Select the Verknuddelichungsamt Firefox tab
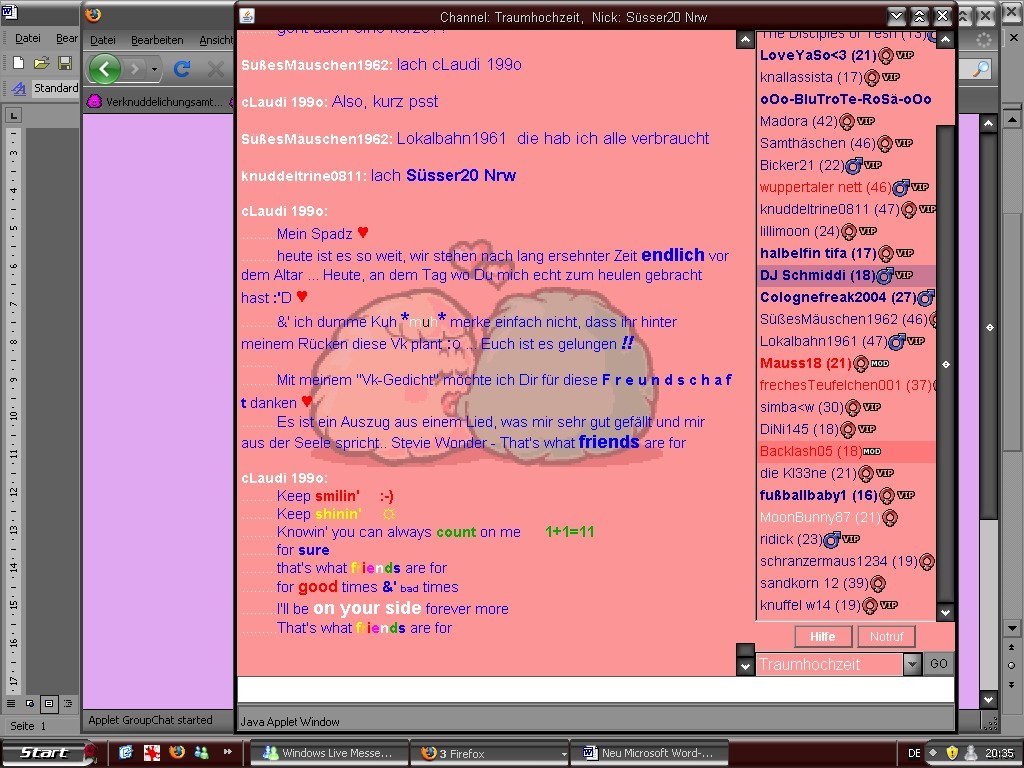Viewport: 1024px width, 768px height. pos(157,101)
